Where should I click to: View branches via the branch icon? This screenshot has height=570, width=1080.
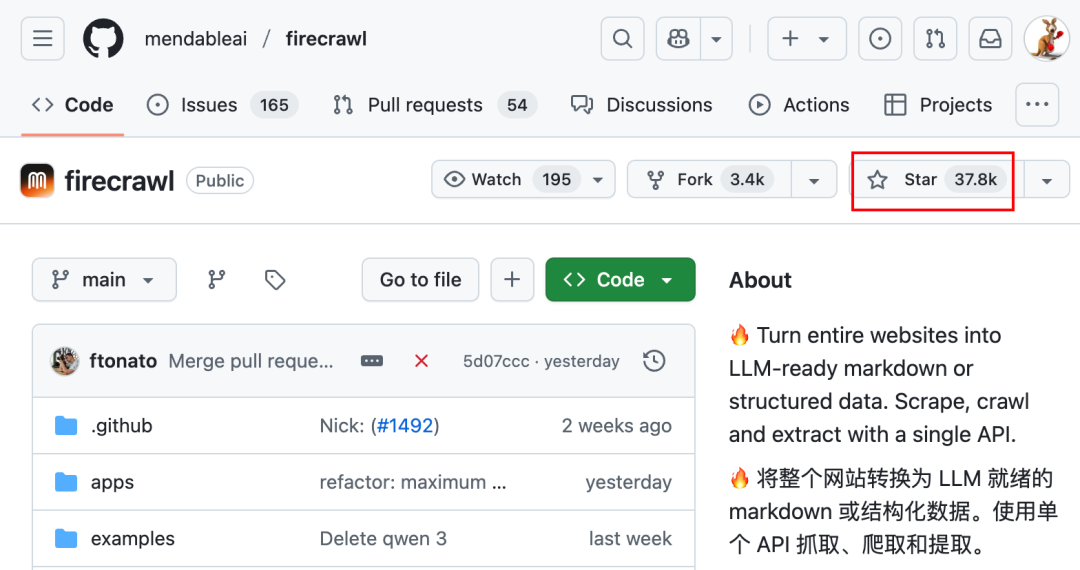click(217, 279)
